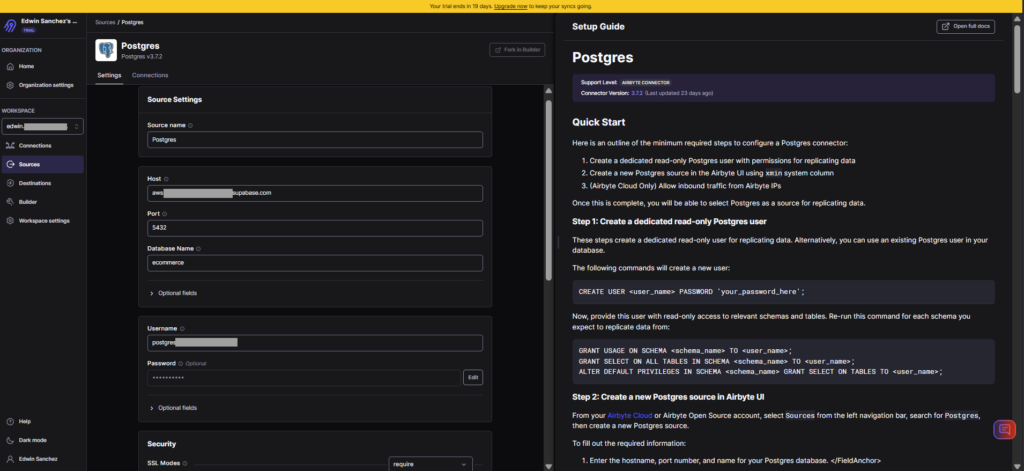The image size is (1024, 471).
Task: Click the Fork in Builder button
Action: coord(517,50)
